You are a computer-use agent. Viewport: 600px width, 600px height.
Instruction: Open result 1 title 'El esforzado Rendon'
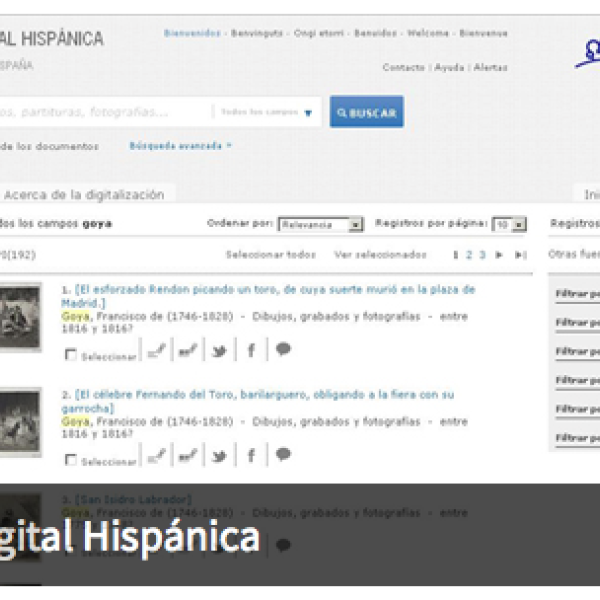click(x=268, y=296)
